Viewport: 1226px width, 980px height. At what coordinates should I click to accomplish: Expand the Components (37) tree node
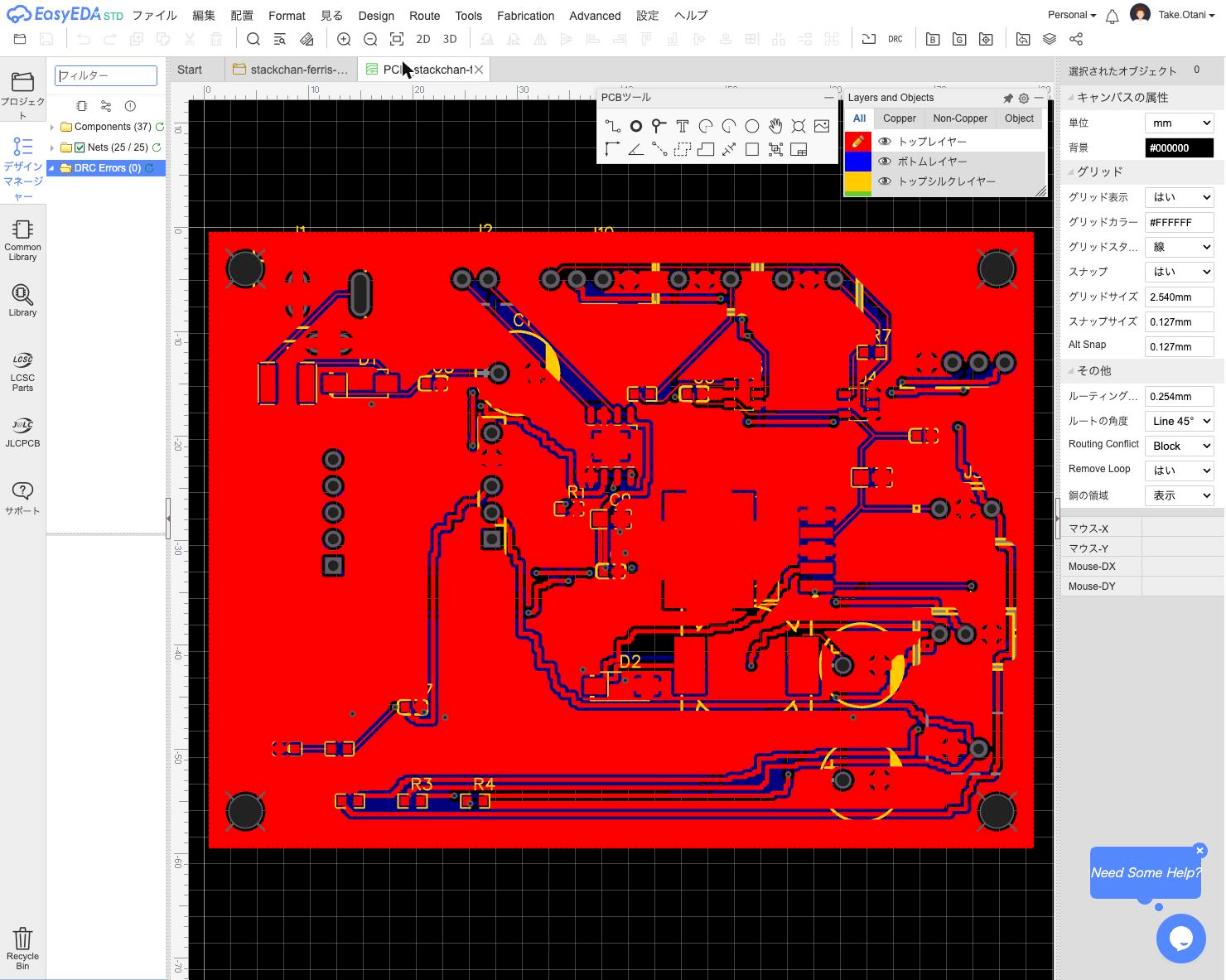pos(52,127)
